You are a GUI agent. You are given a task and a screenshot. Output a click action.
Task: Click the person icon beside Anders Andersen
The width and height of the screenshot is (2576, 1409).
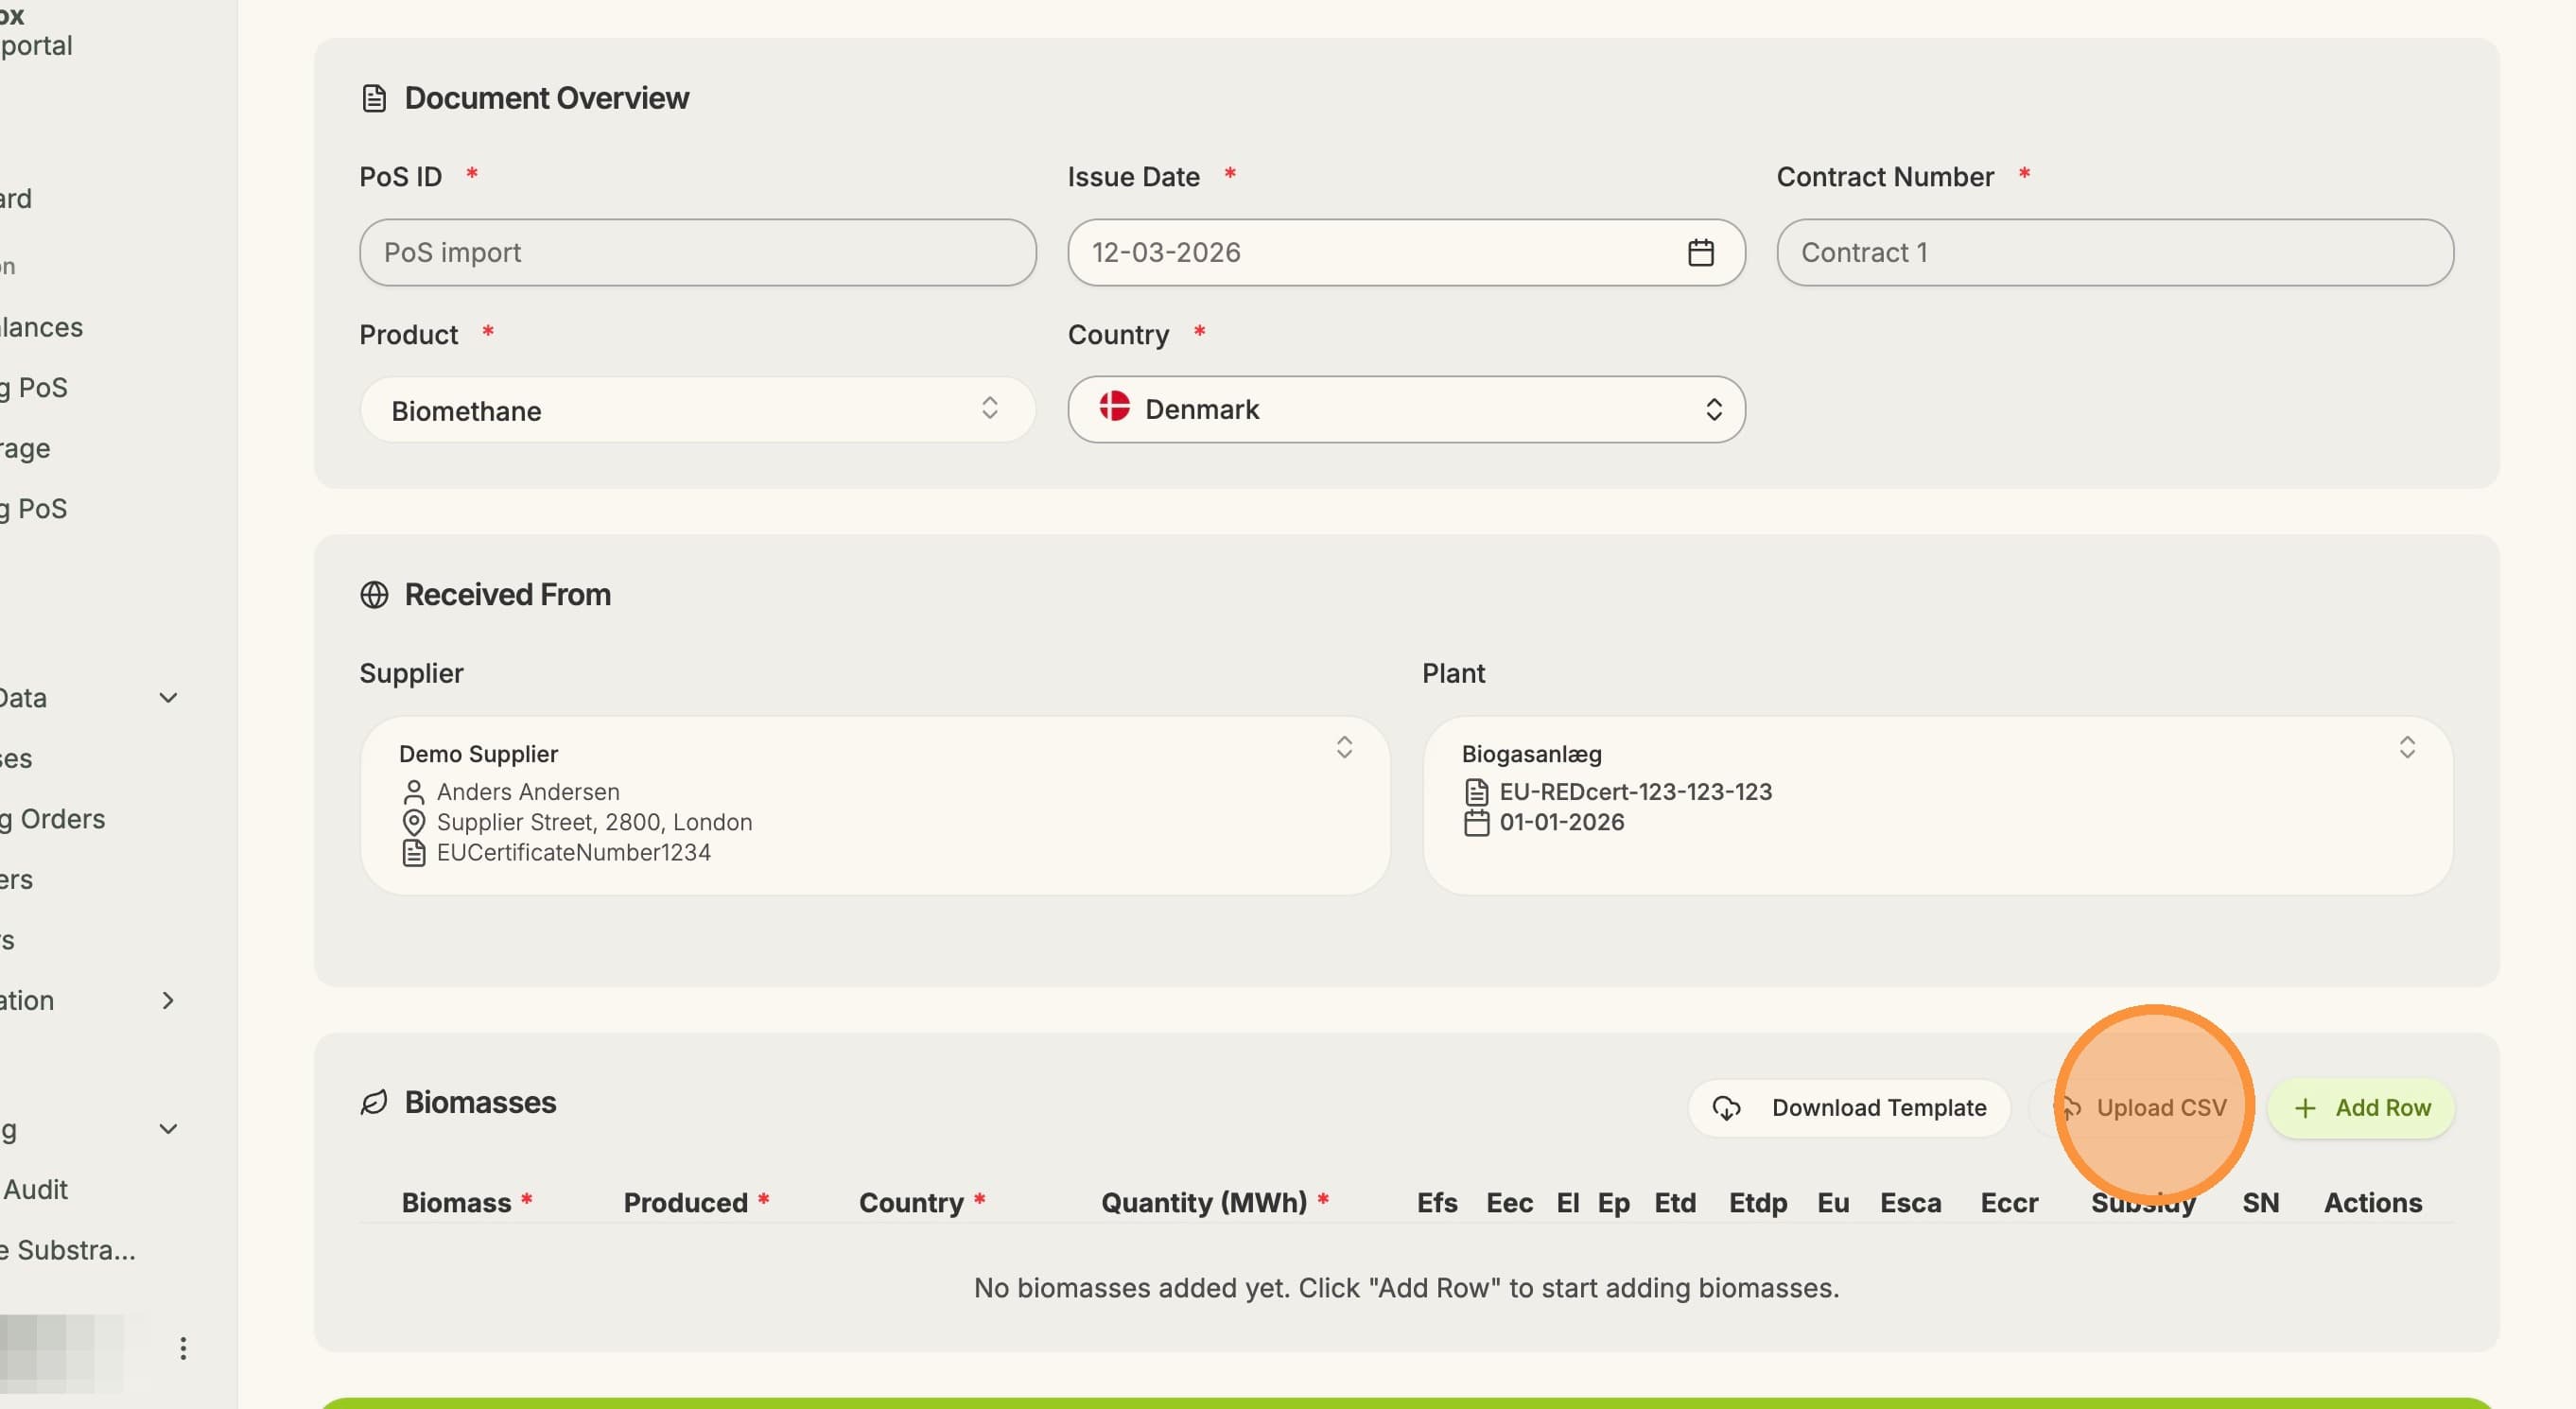(413, 792)
